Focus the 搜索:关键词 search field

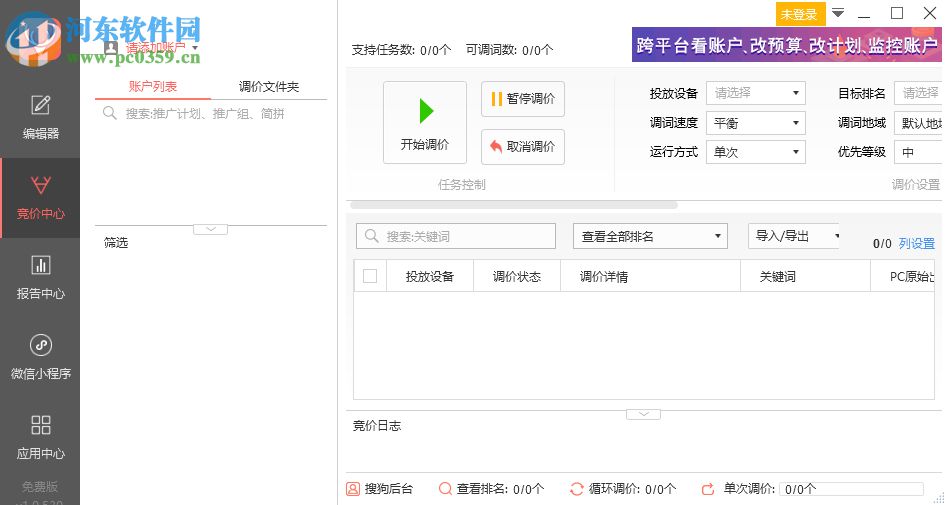[456, 237]
